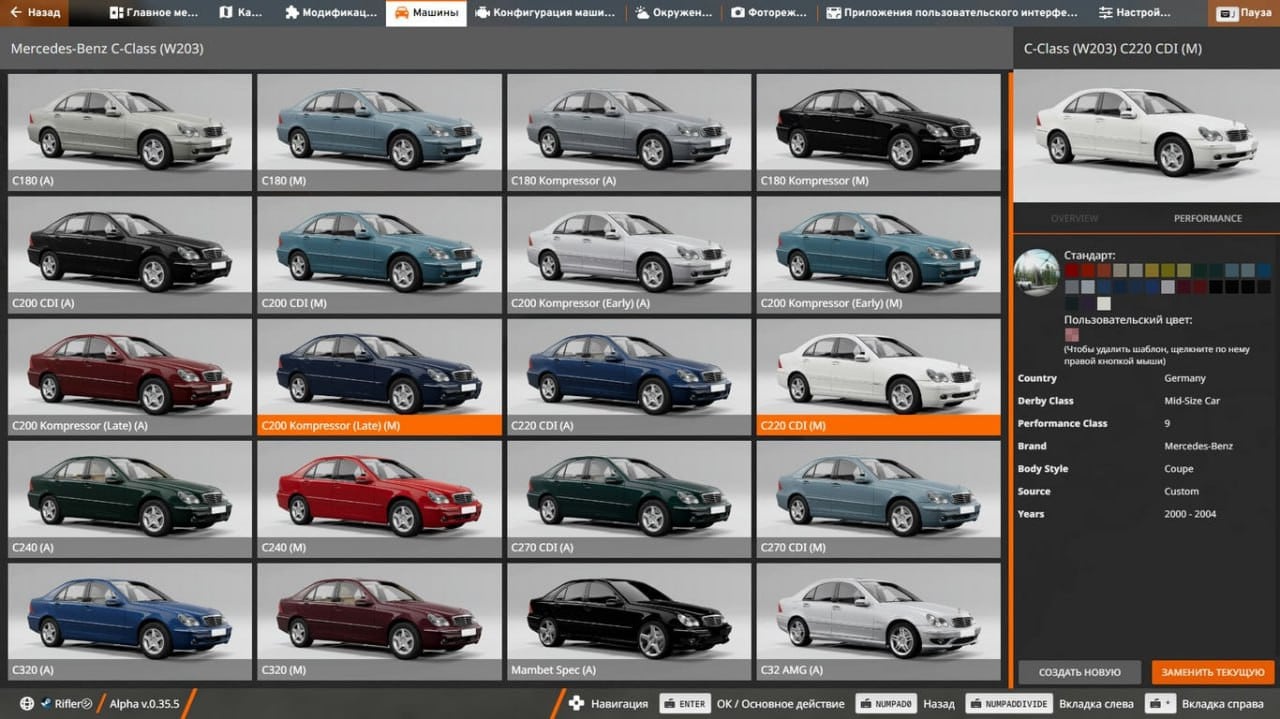Select C200 Kompressor (Late) (A) thumbnail
Viewport: 1280px width, 719px height.
tap(130, 377)
